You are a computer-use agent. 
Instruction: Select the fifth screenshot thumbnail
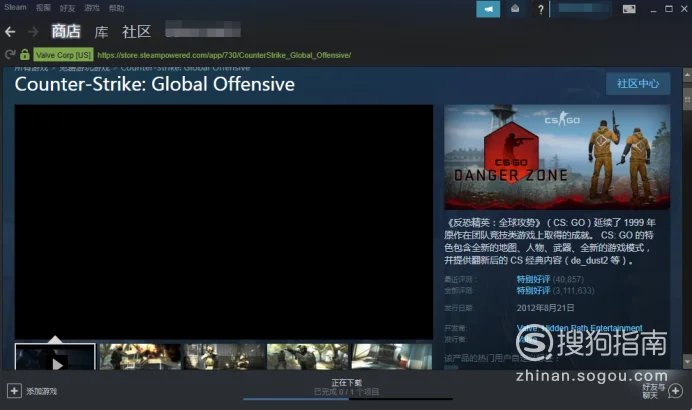tap(392, 357)
